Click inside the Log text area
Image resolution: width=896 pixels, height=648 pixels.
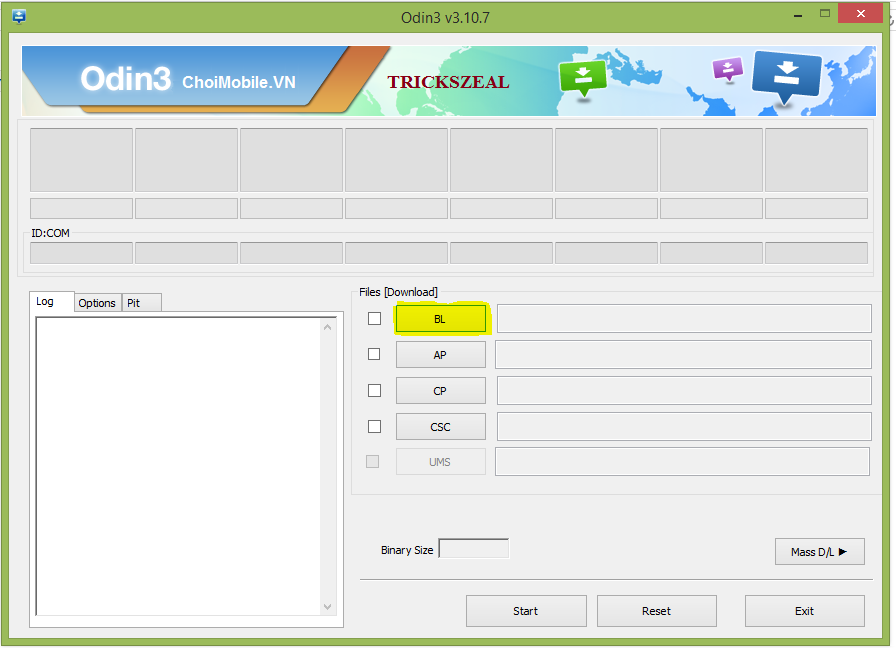tap(178, 466)
